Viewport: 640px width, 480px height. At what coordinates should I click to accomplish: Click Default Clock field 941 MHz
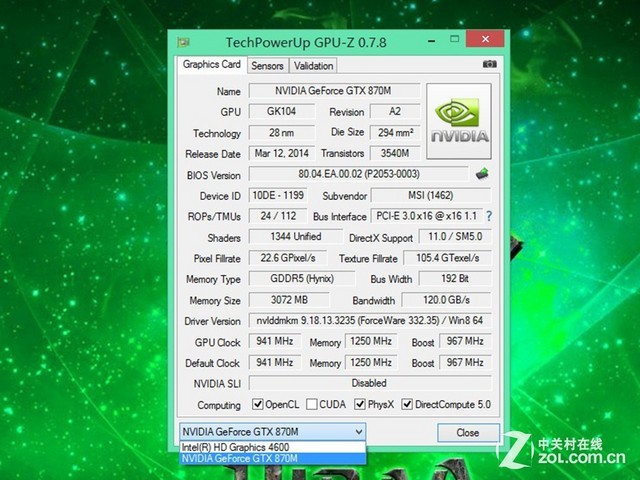tap(275, 362)
